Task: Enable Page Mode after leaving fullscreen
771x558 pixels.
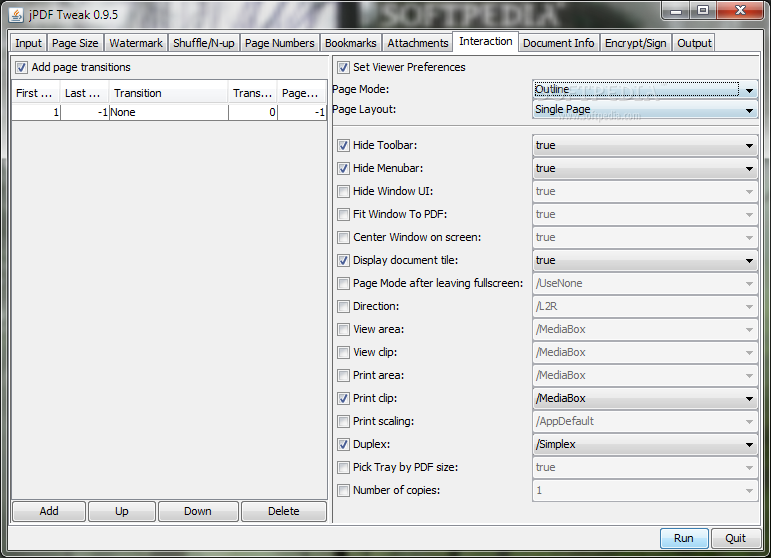Action: [343, 284]
